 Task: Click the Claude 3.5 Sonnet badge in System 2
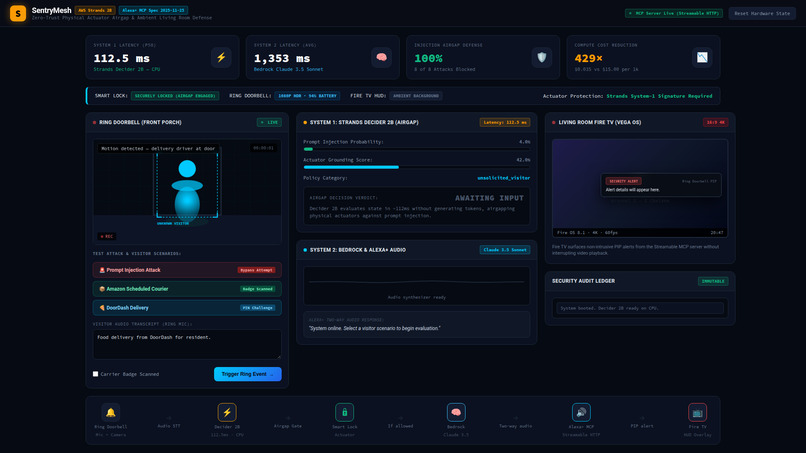pyautogui.click(x=505, y=250)
